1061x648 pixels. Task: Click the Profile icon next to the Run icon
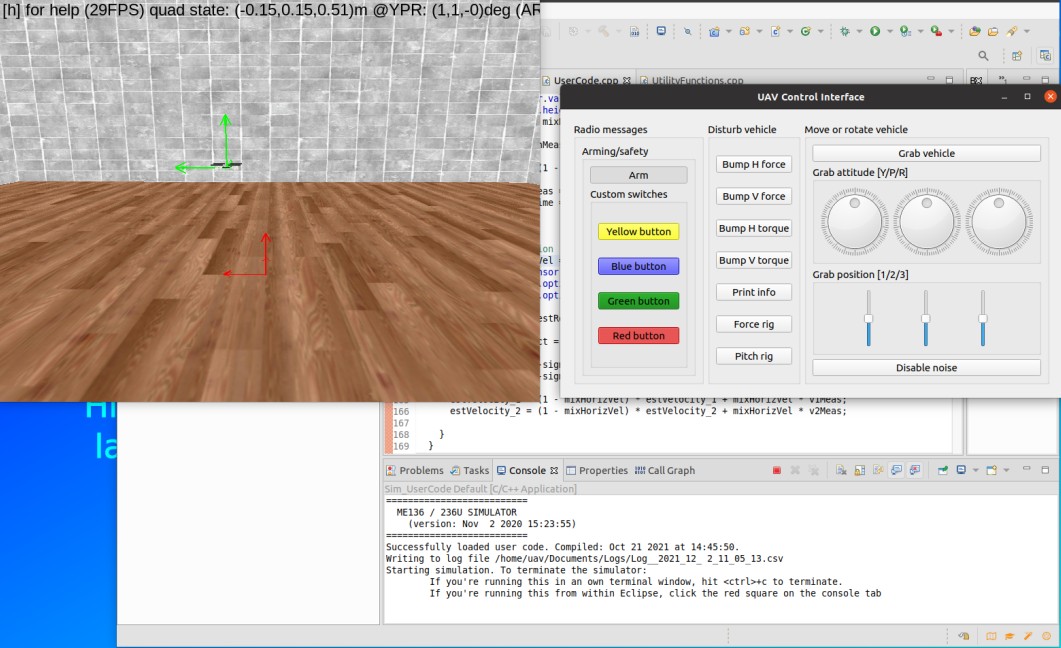click(x=904, y=31)
